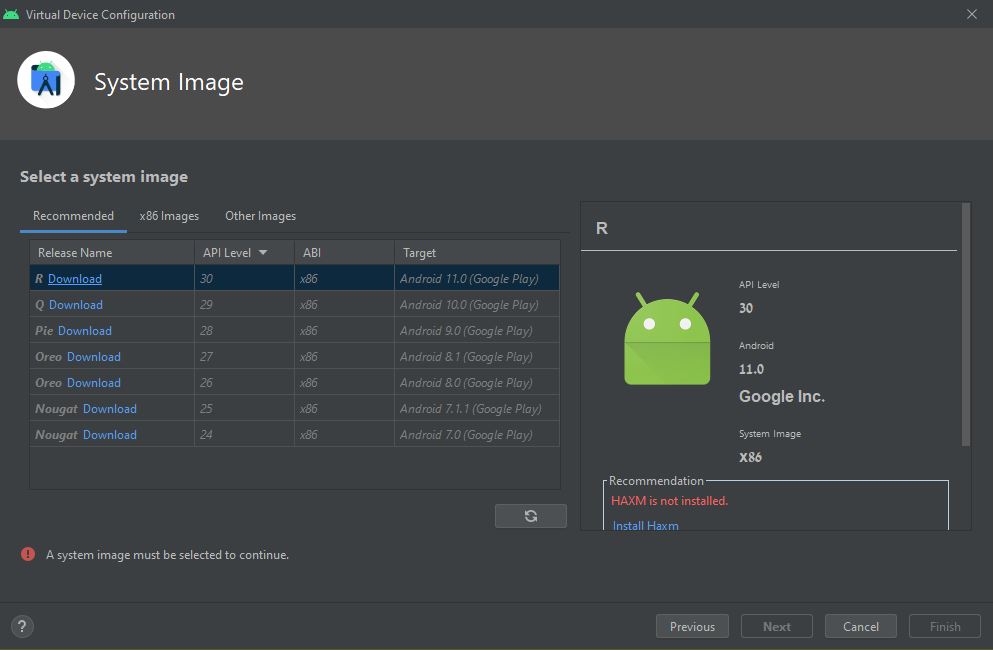Click the Release Name column header
993x650 pixels.
click(75, 253)
